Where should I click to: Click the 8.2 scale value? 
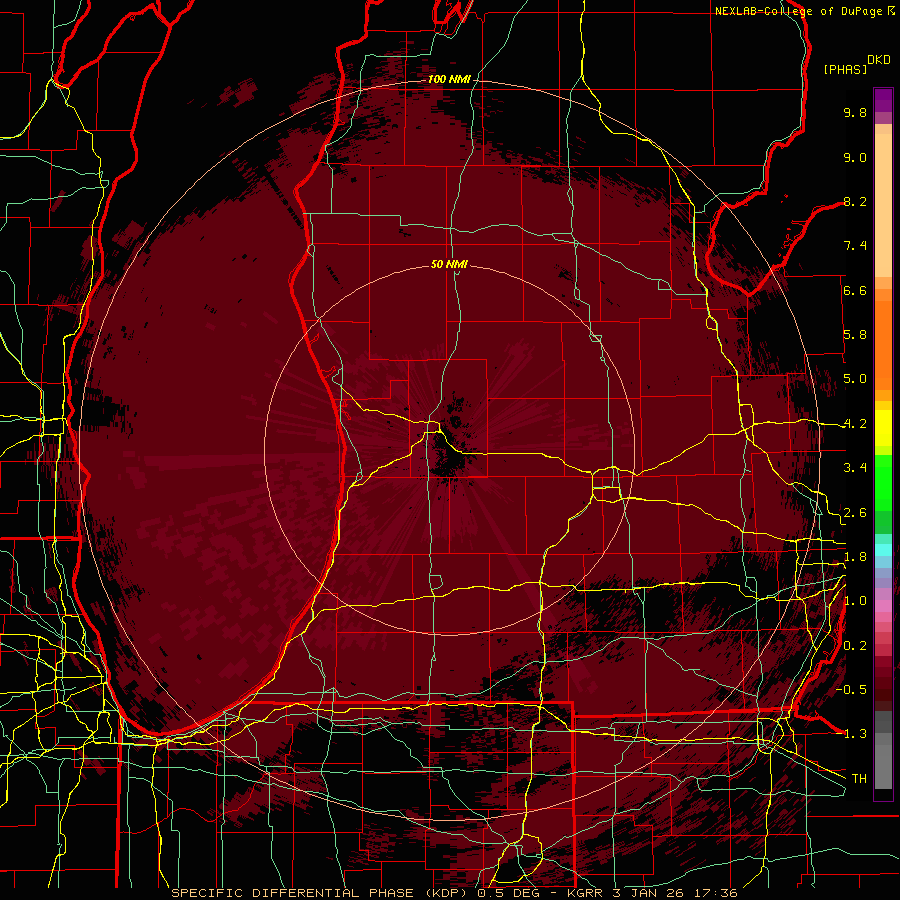pyautogui.click(x=855, y=201)
